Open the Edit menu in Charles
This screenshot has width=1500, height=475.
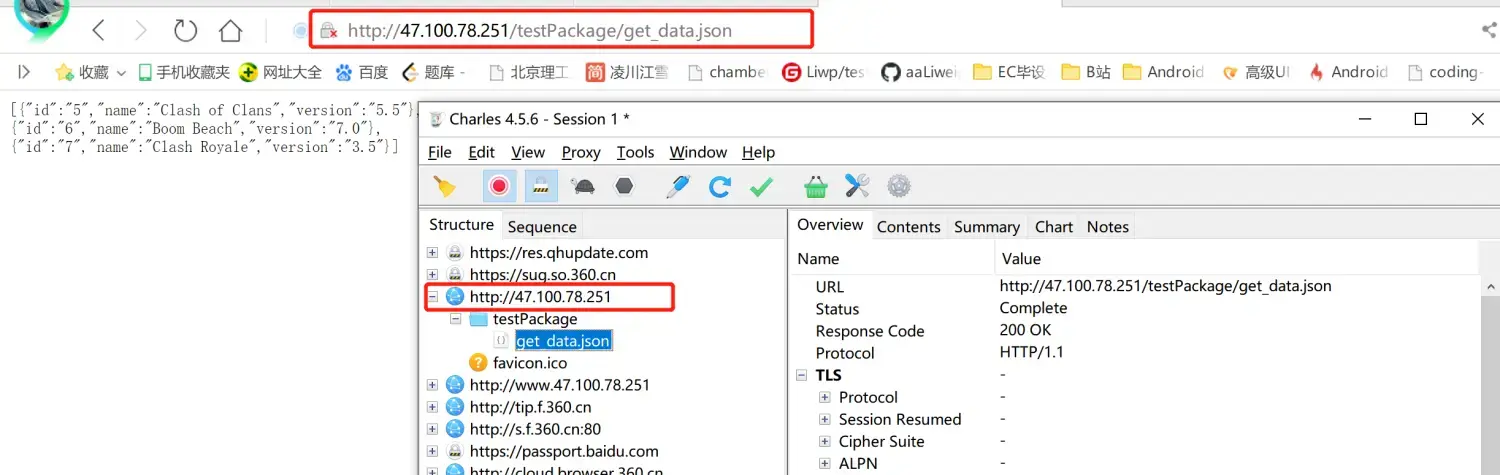pos(481,152)
